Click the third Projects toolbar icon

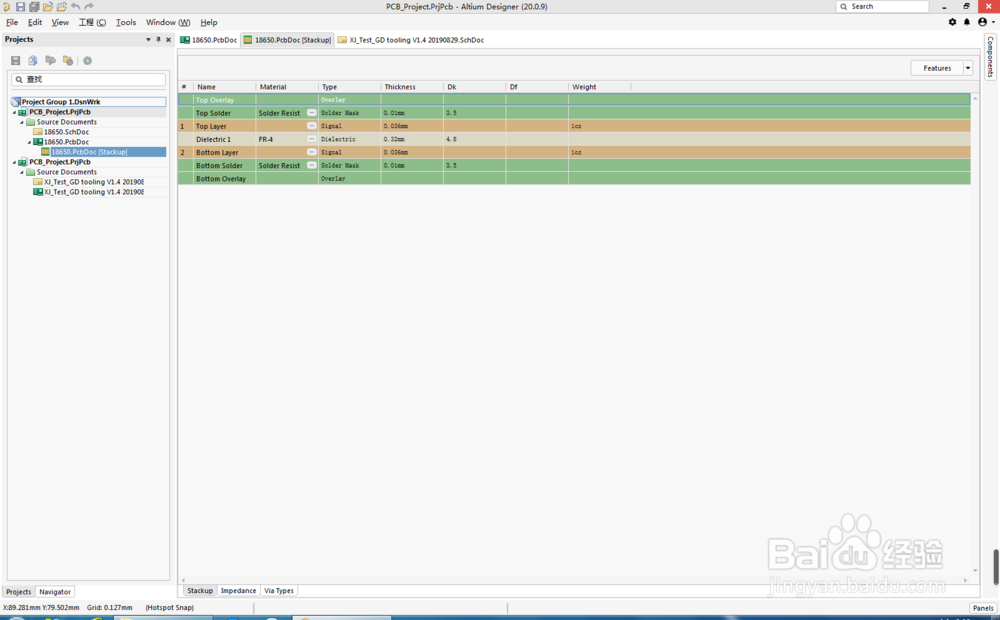(x=50, y=61)
